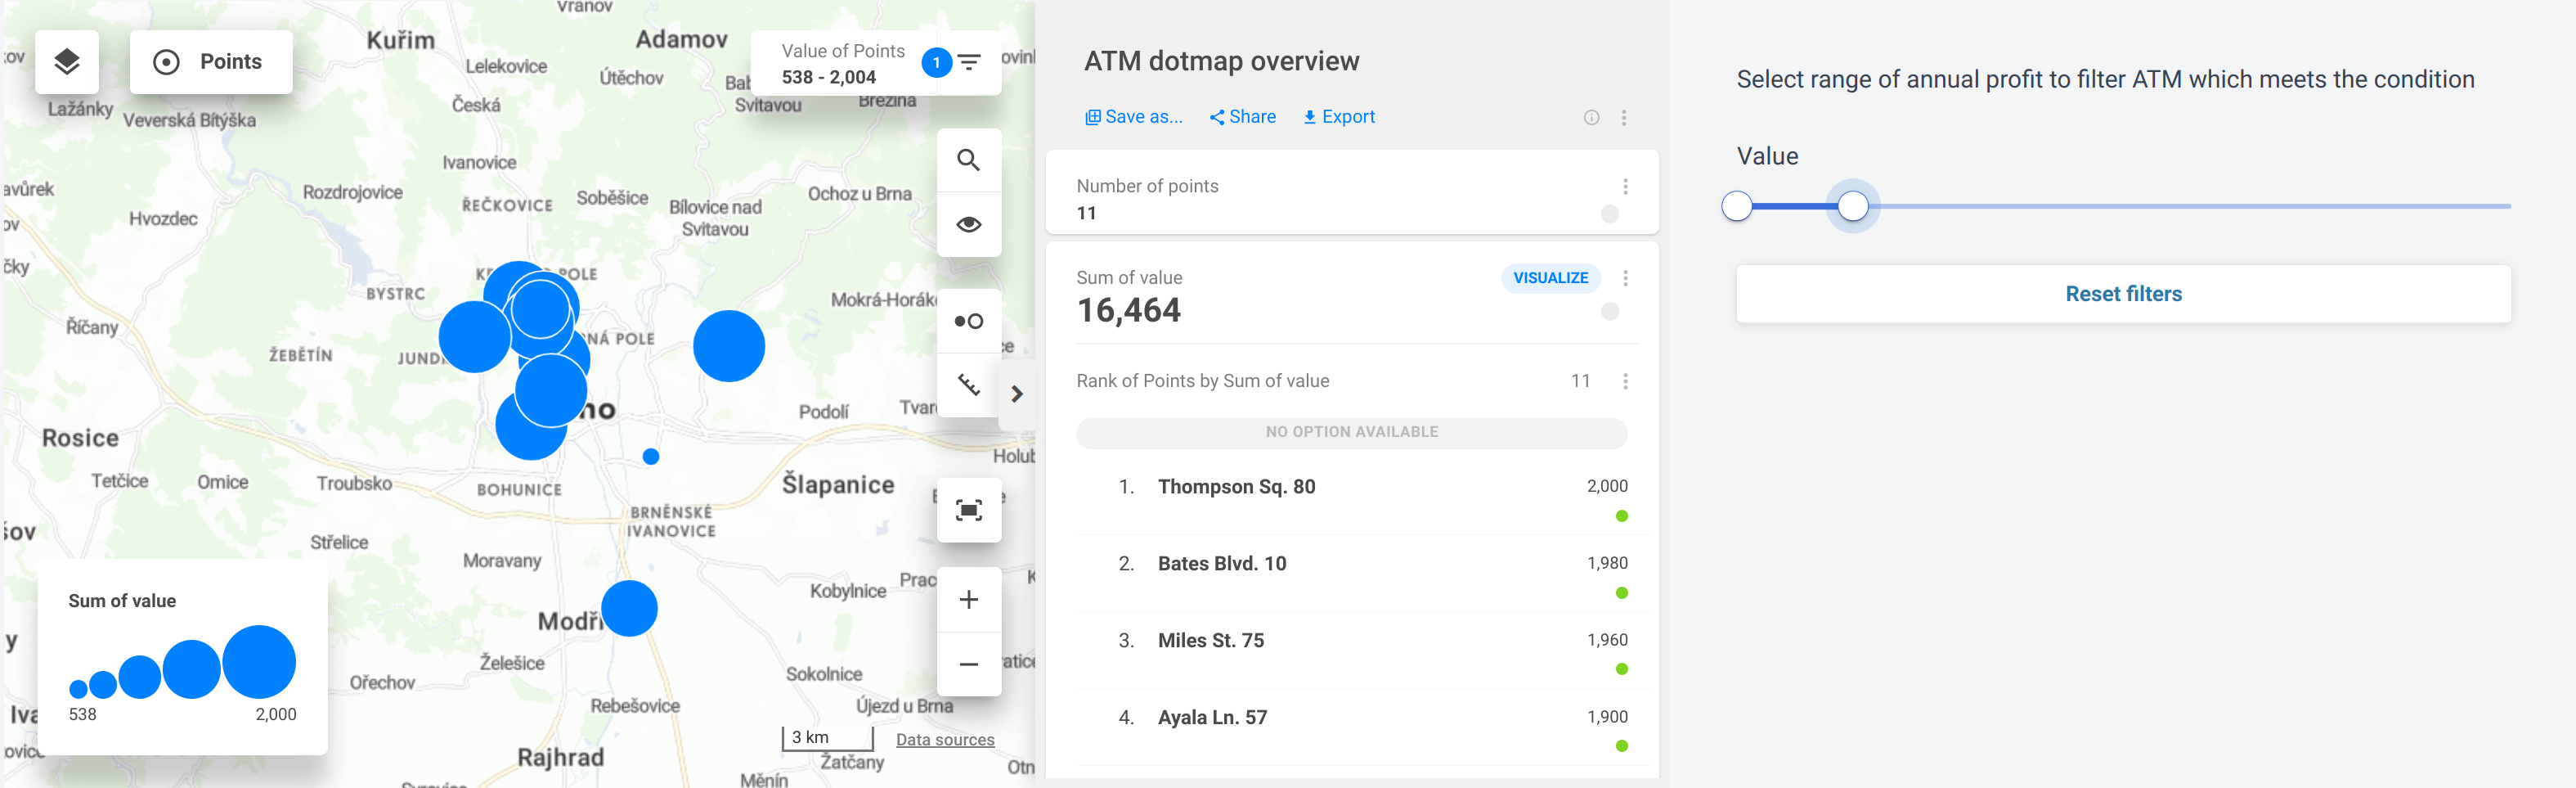Screen dimensions: 2576x788
Task: Zoom out with the minus button
Action: pyautogui.click(x=968, y=665)
